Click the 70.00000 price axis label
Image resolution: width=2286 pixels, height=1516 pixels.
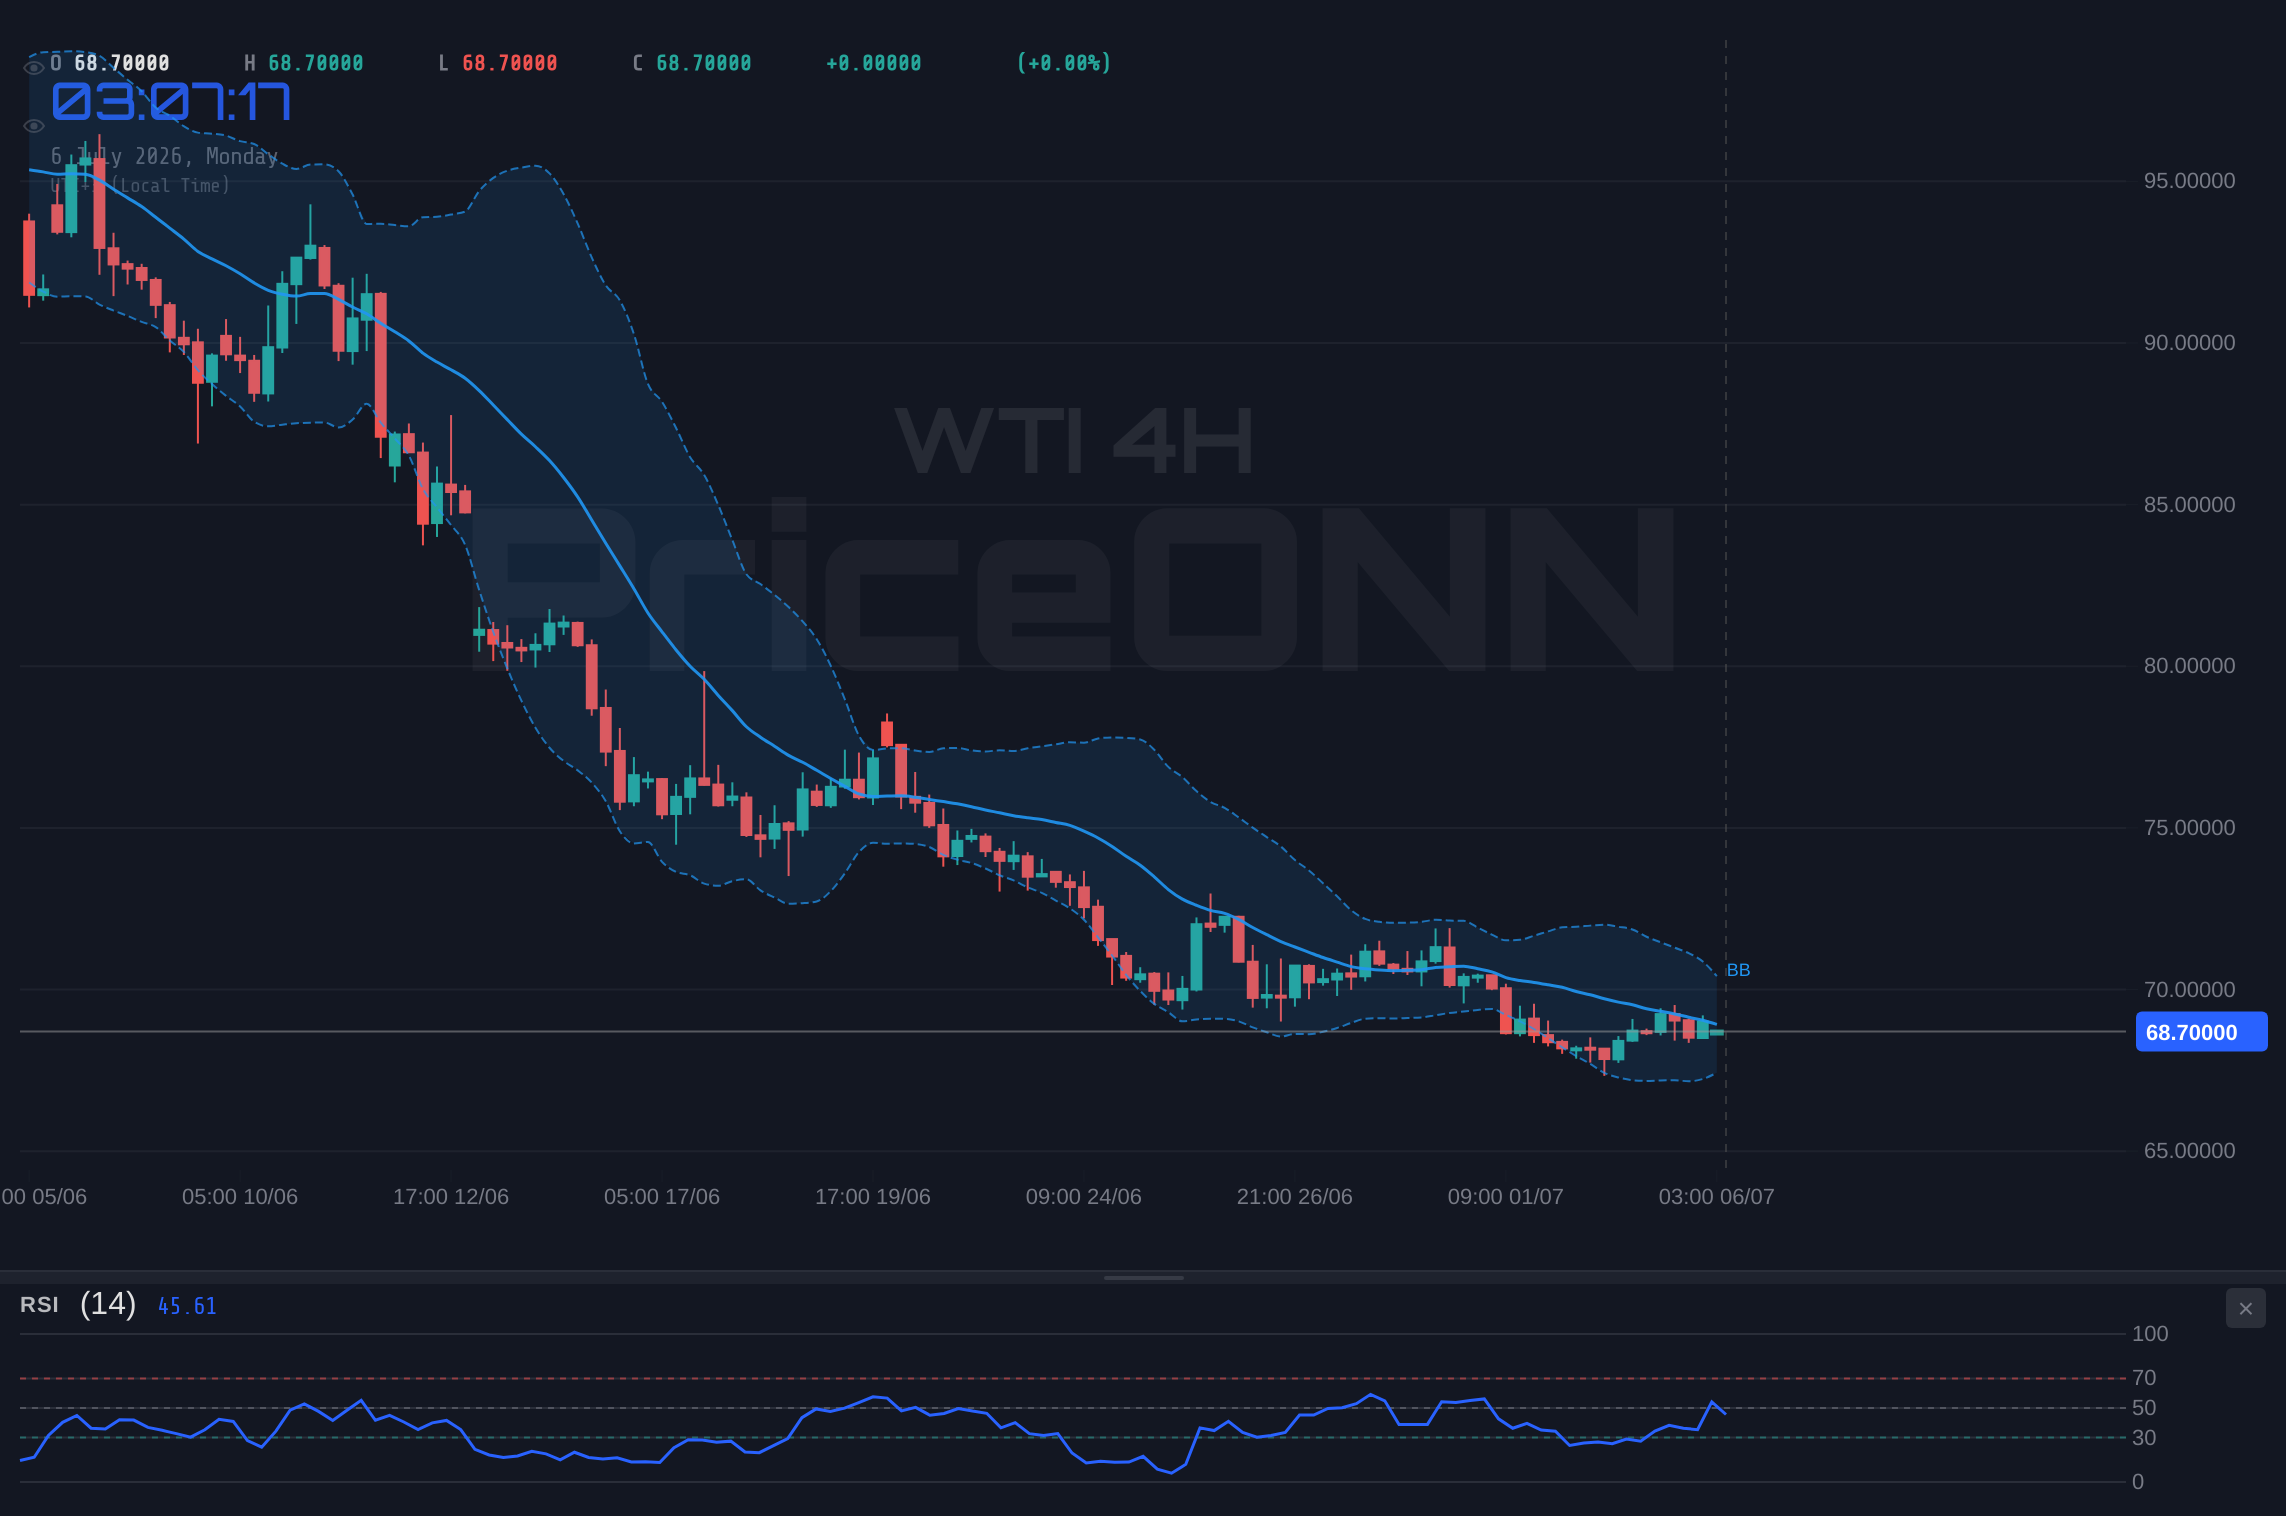[2189, 990]
